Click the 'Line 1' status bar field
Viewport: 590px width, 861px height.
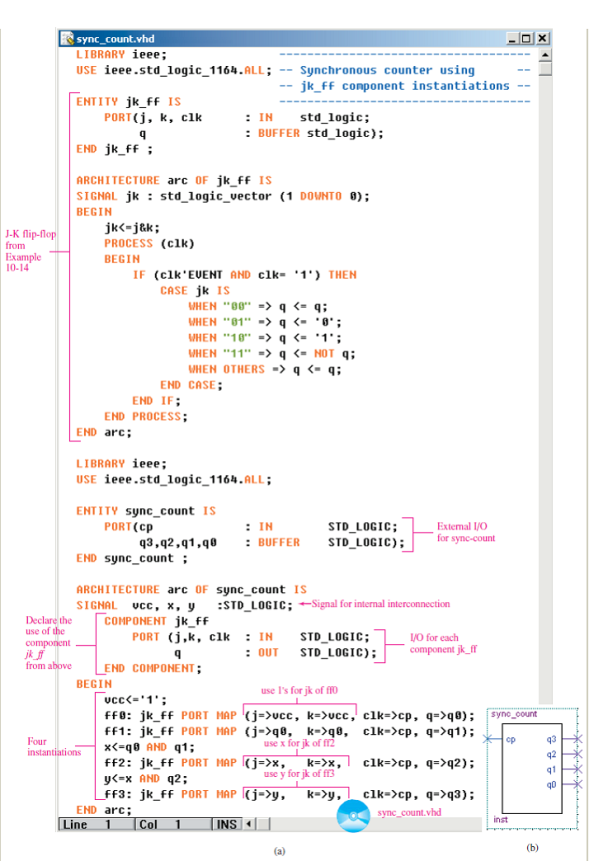tap(96, 824)
